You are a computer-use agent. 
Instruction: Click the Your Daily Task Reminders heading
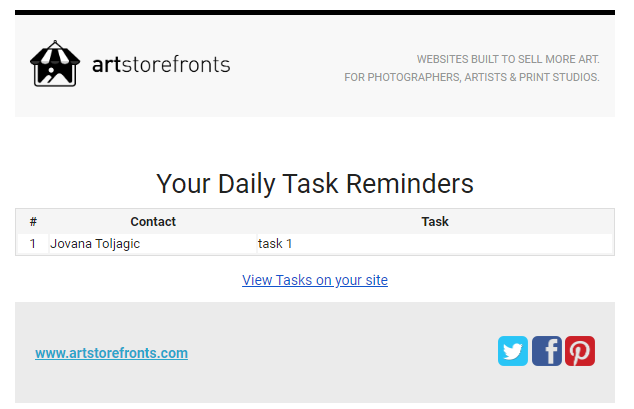pos(315,184)
